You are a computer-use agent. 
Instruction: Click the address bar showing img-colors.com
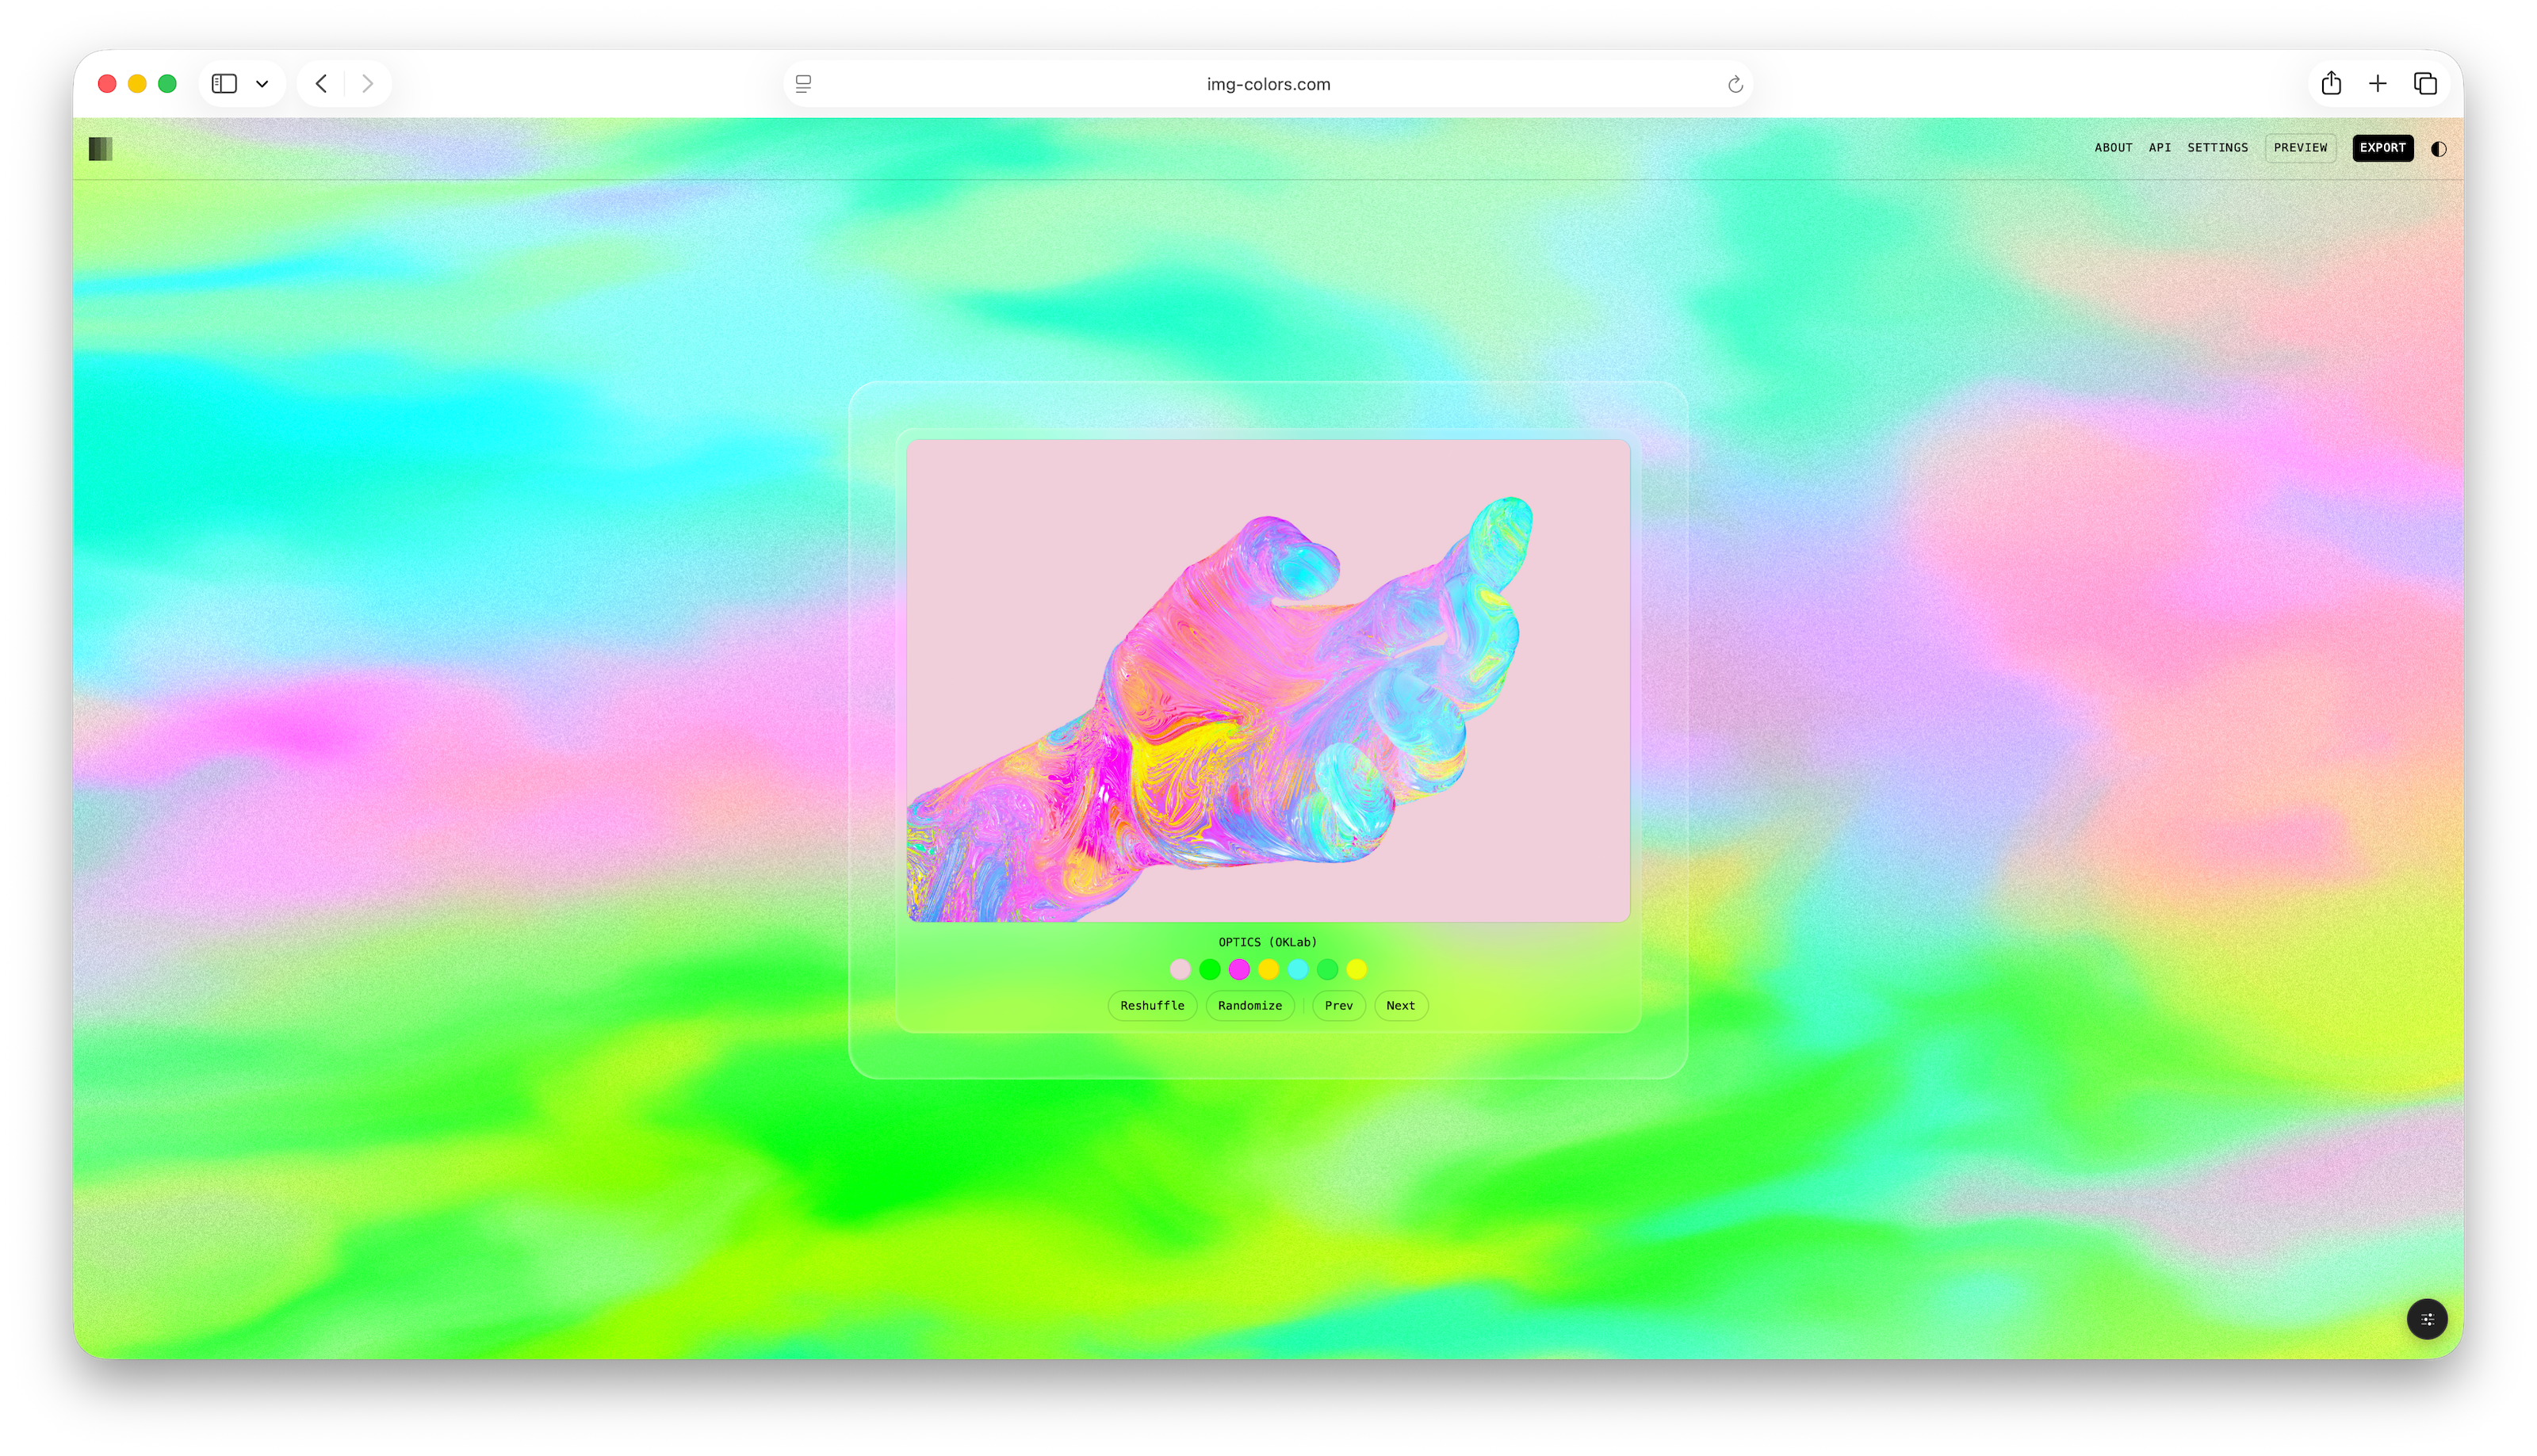tap(1267, 84)
